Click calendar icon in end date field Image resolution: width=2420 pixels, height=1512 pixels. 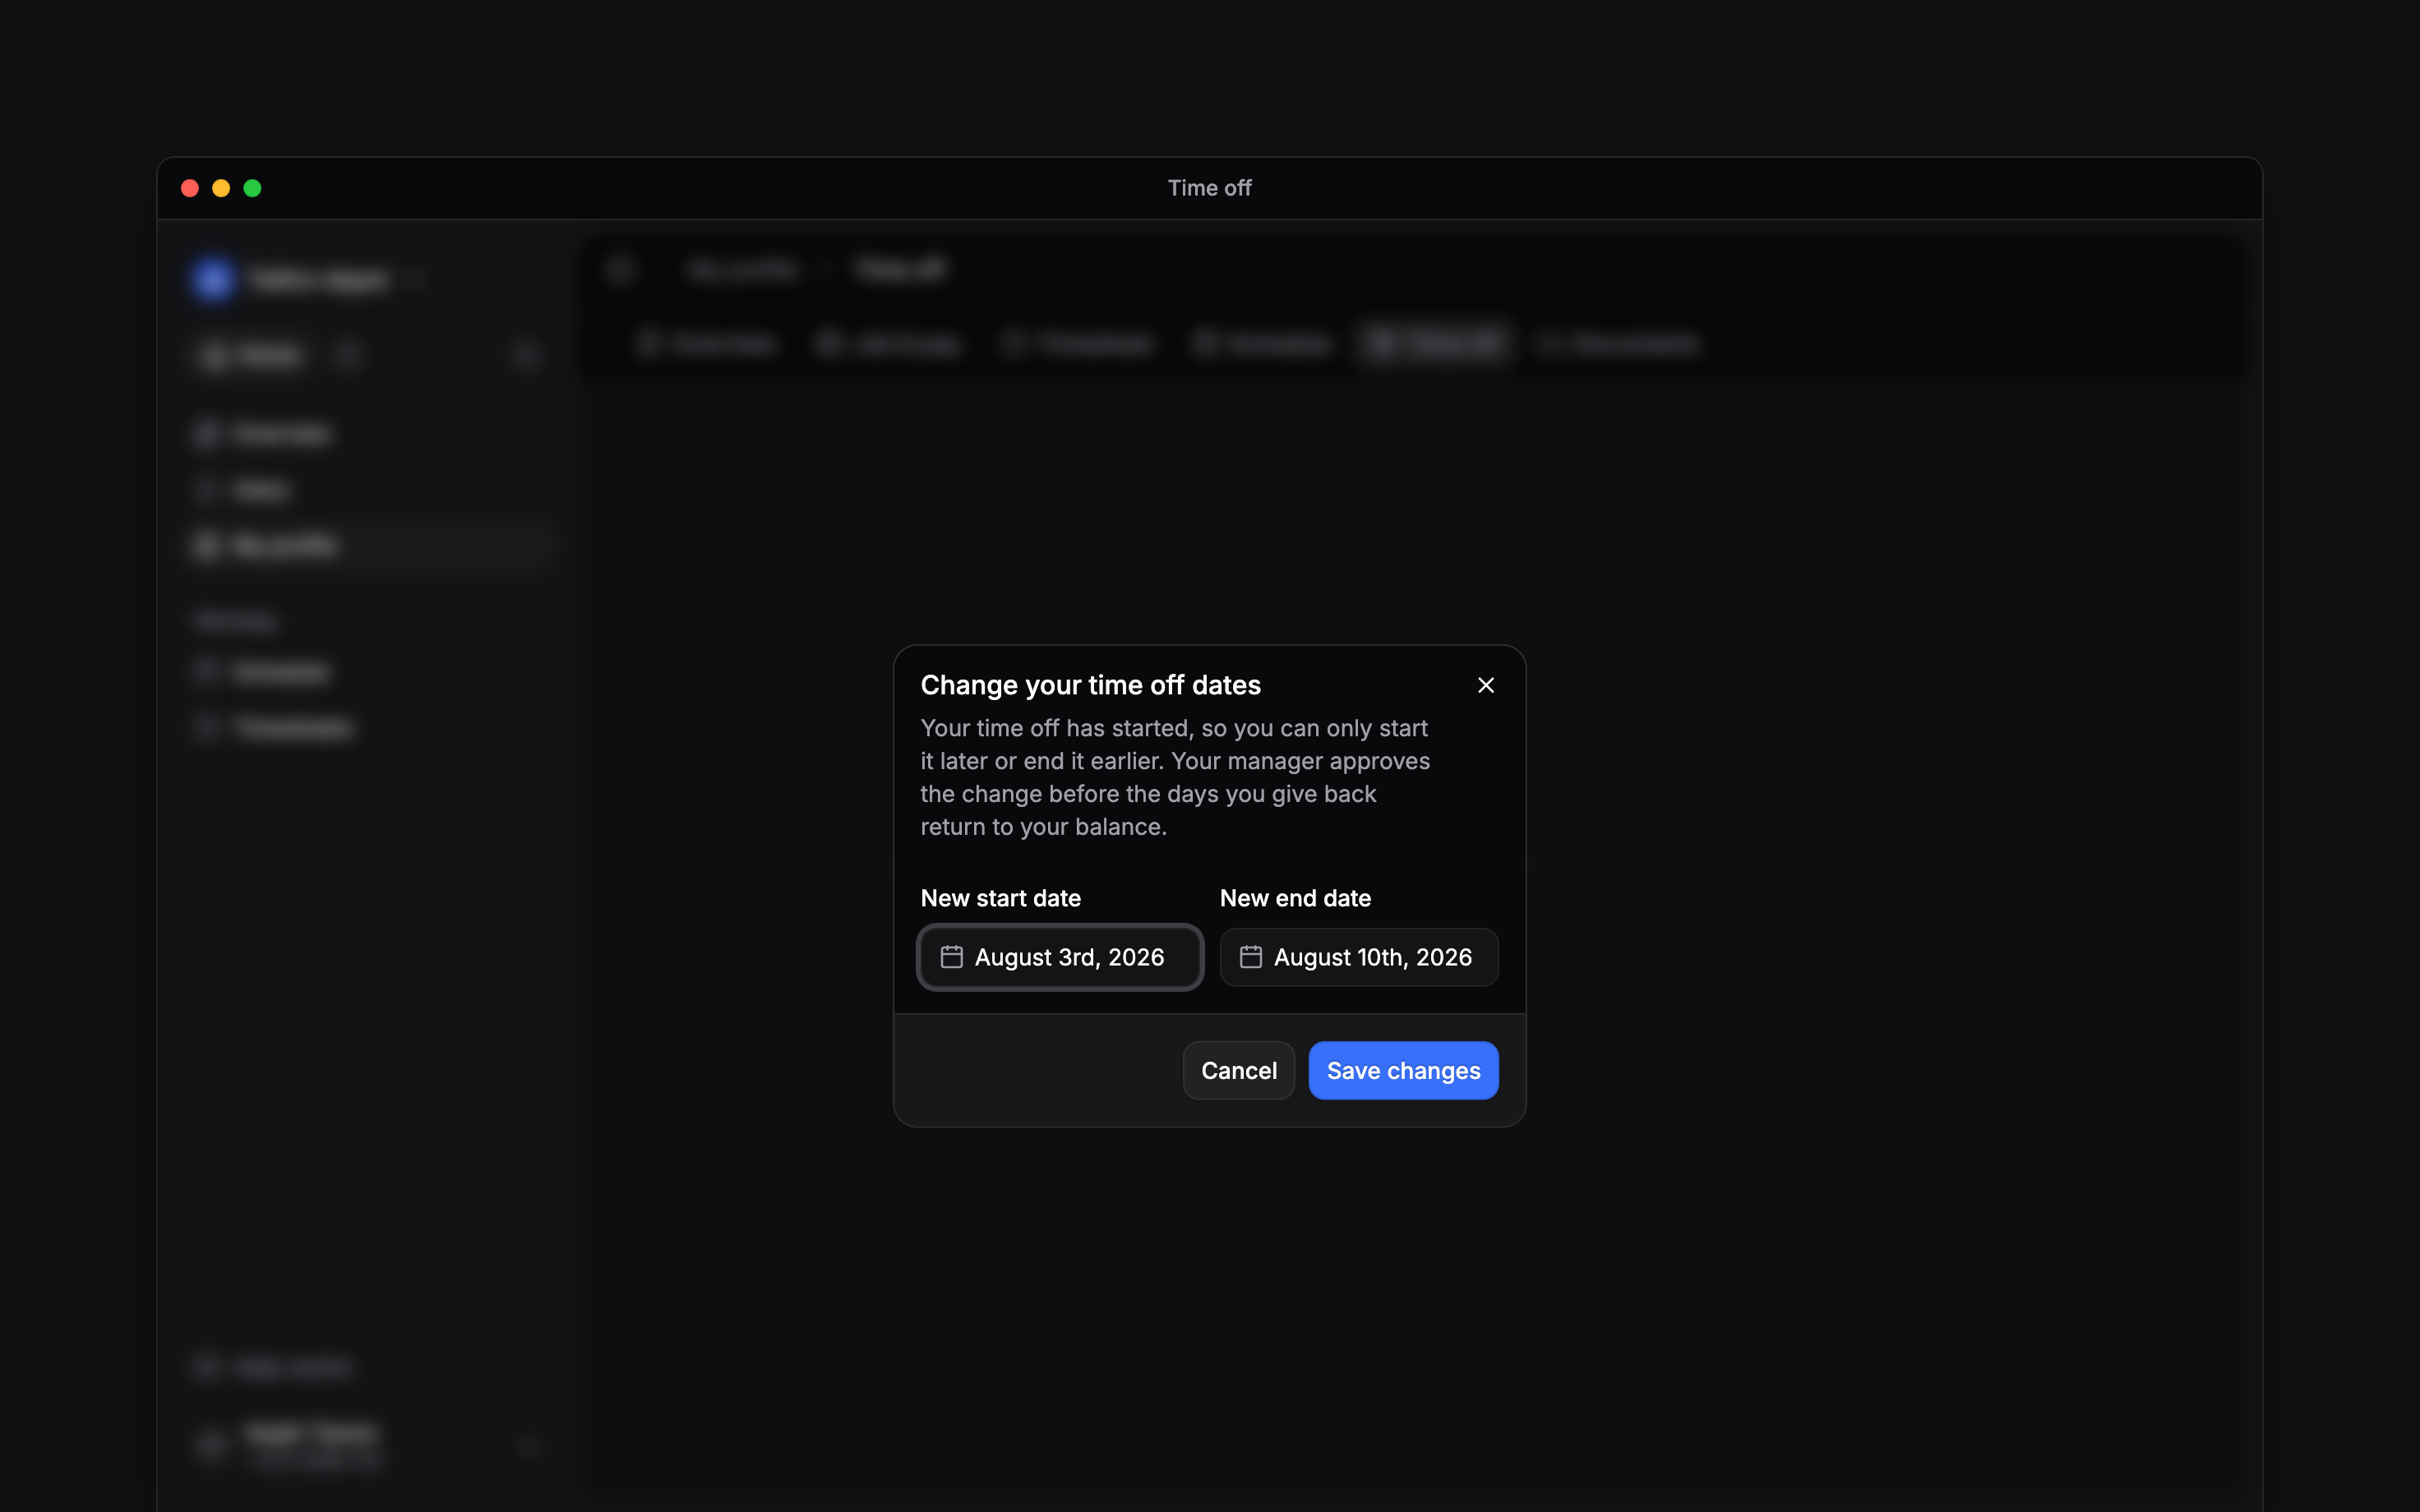pos(1250,957)
